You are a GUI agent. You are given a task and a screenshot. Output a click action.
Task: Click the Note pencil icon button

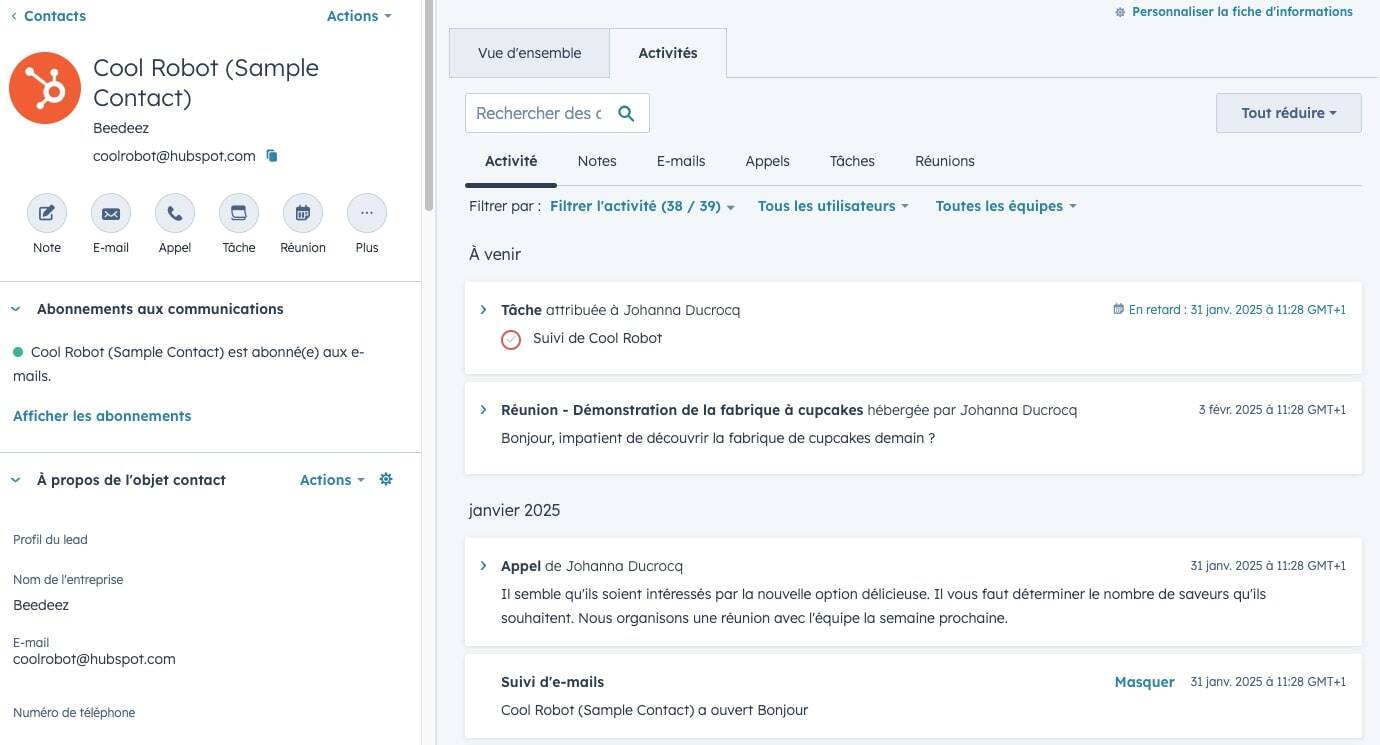(47, 213)
